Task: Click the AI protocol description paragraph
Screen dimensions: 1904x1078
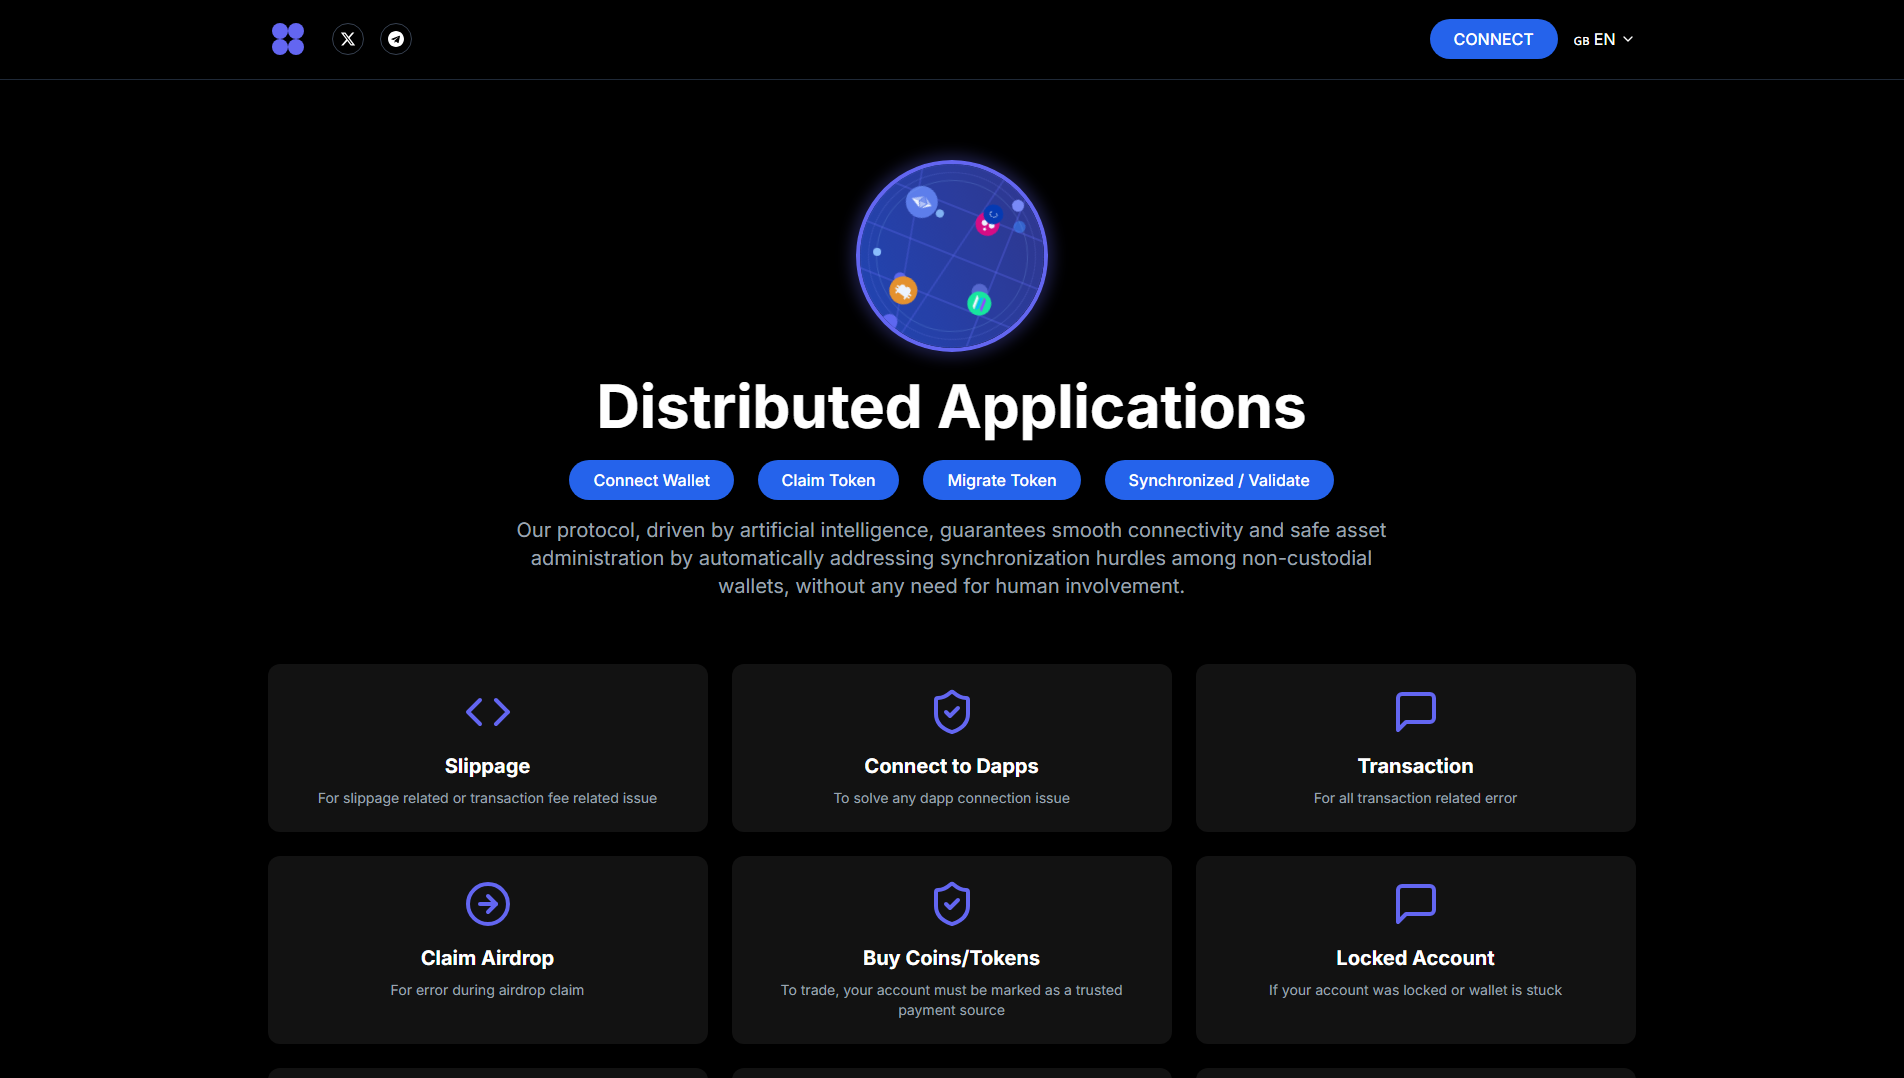Action: [x=952, y=558]
